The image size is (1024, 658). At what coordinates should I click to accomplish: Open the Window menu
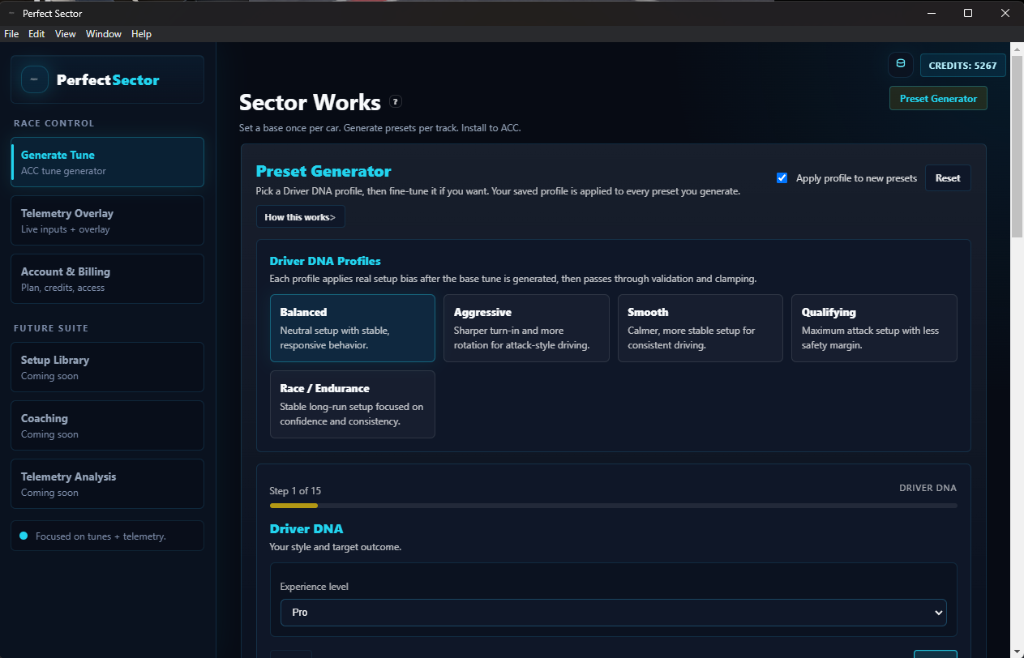(104, 34)
